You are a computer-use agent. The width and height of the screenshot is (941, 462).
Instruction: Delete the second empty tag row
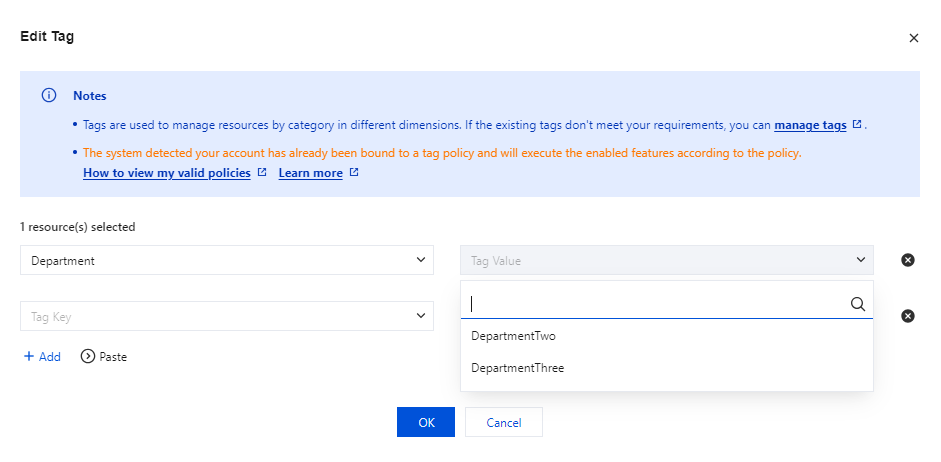908,316
